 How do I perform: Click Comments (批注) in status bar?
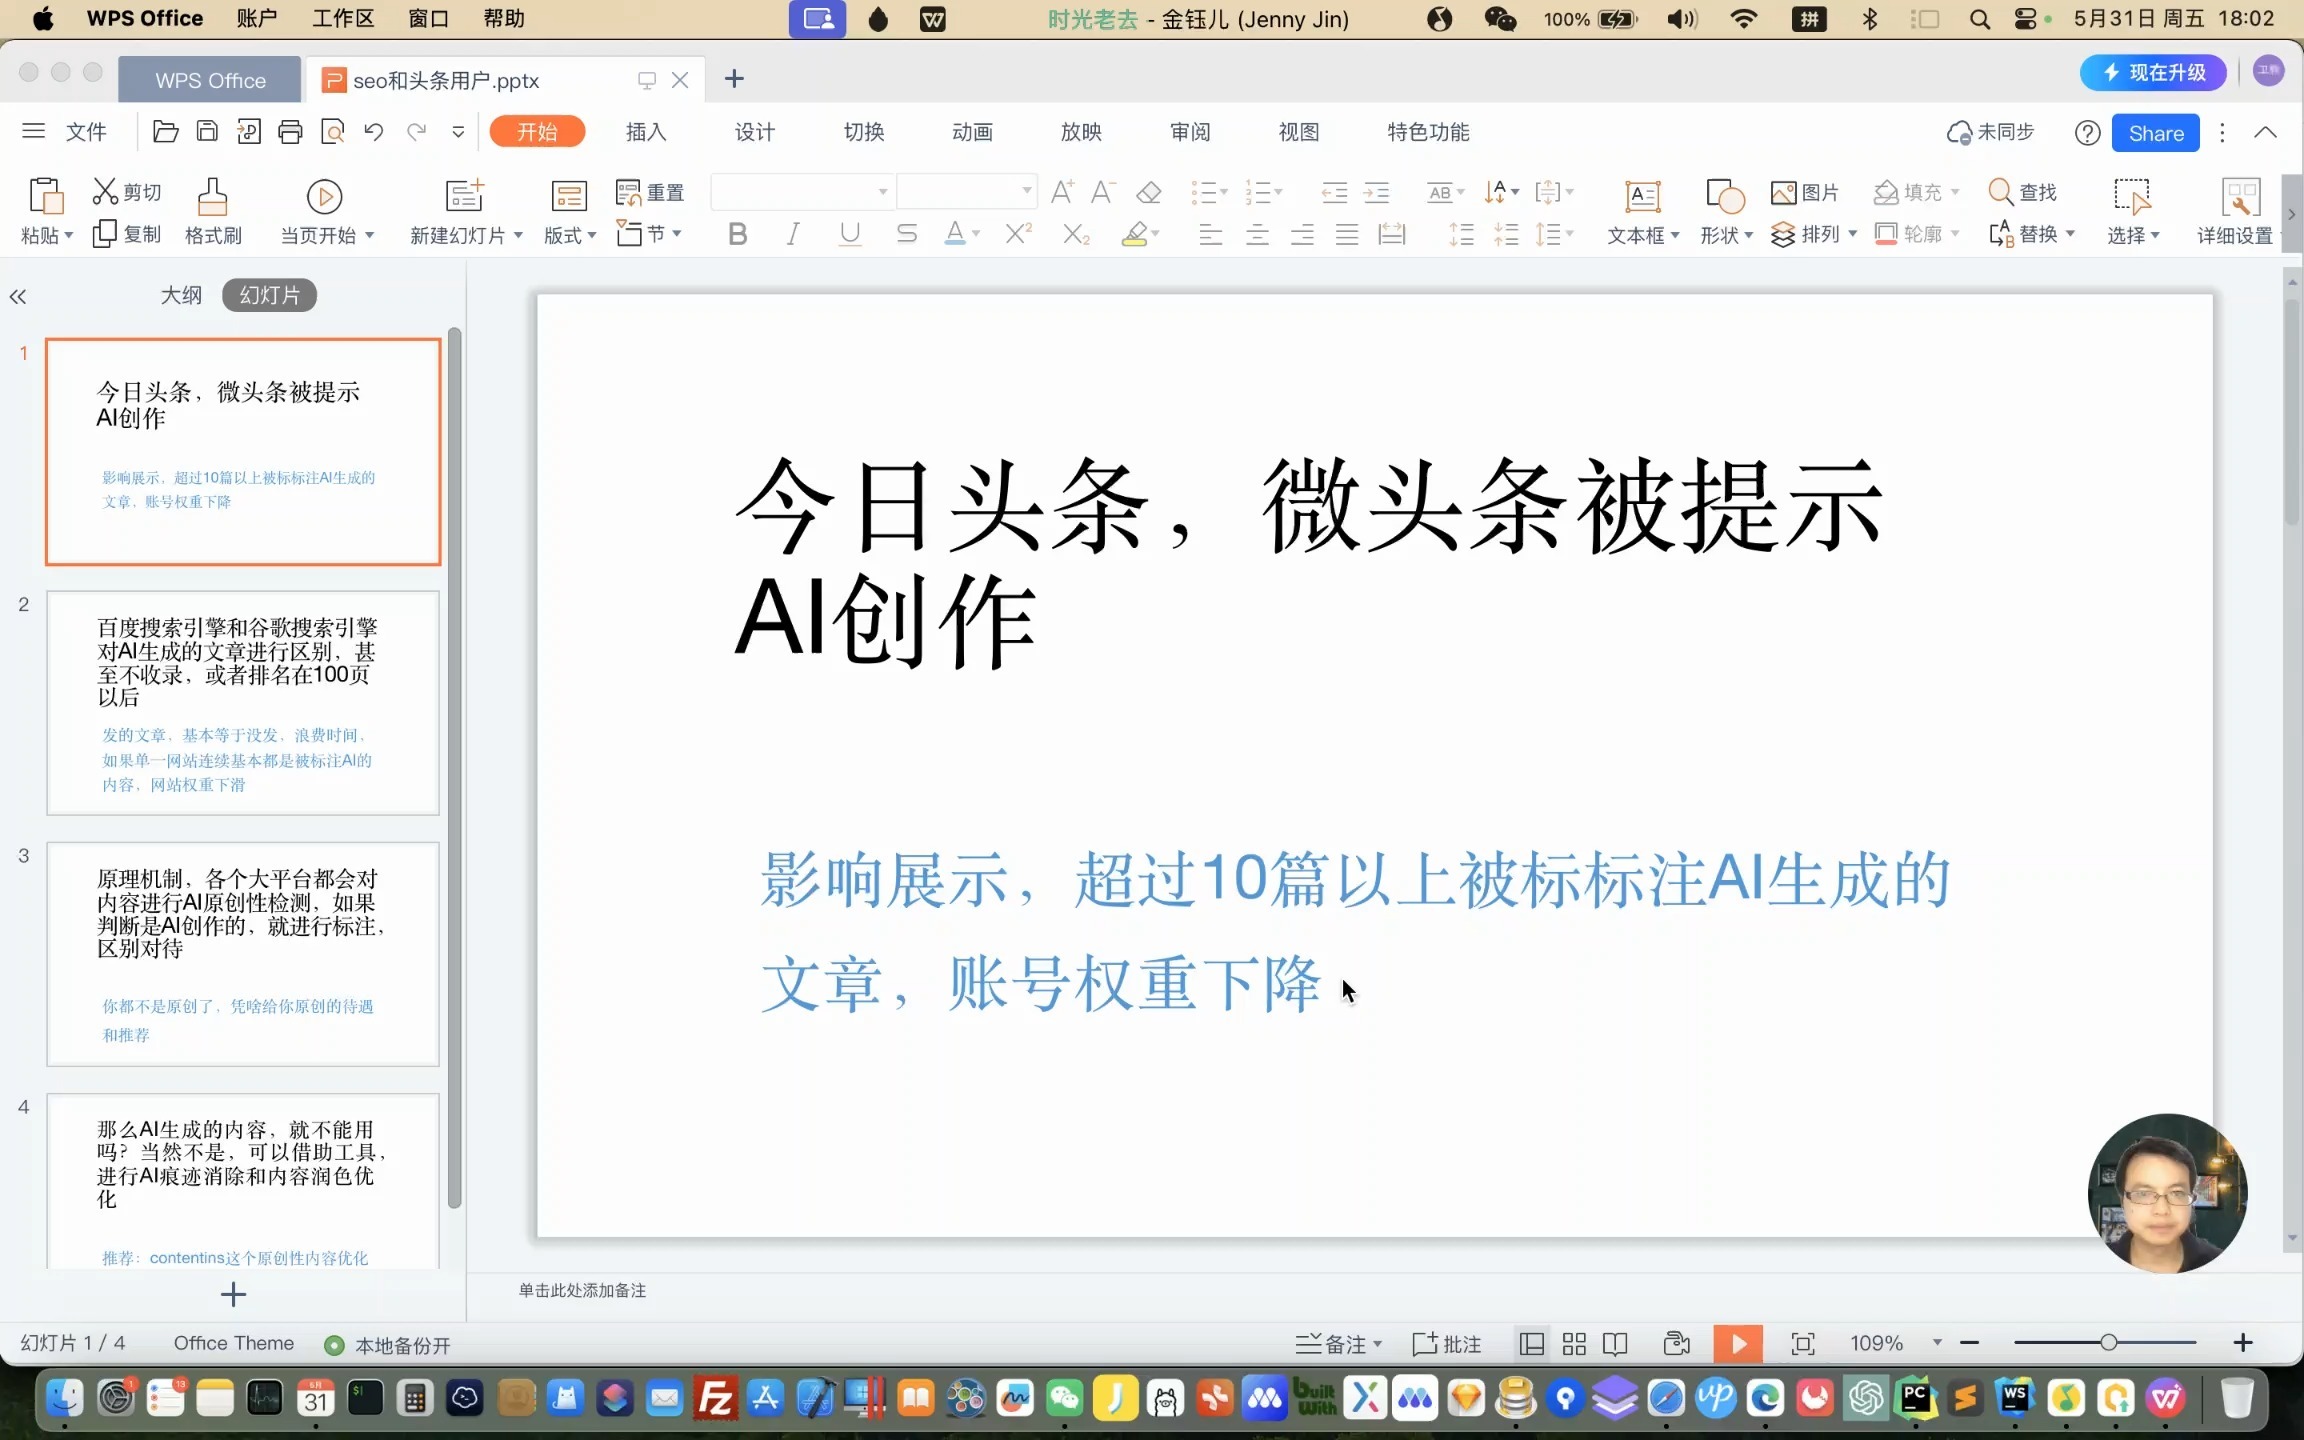click(x=1446, y=1344)
